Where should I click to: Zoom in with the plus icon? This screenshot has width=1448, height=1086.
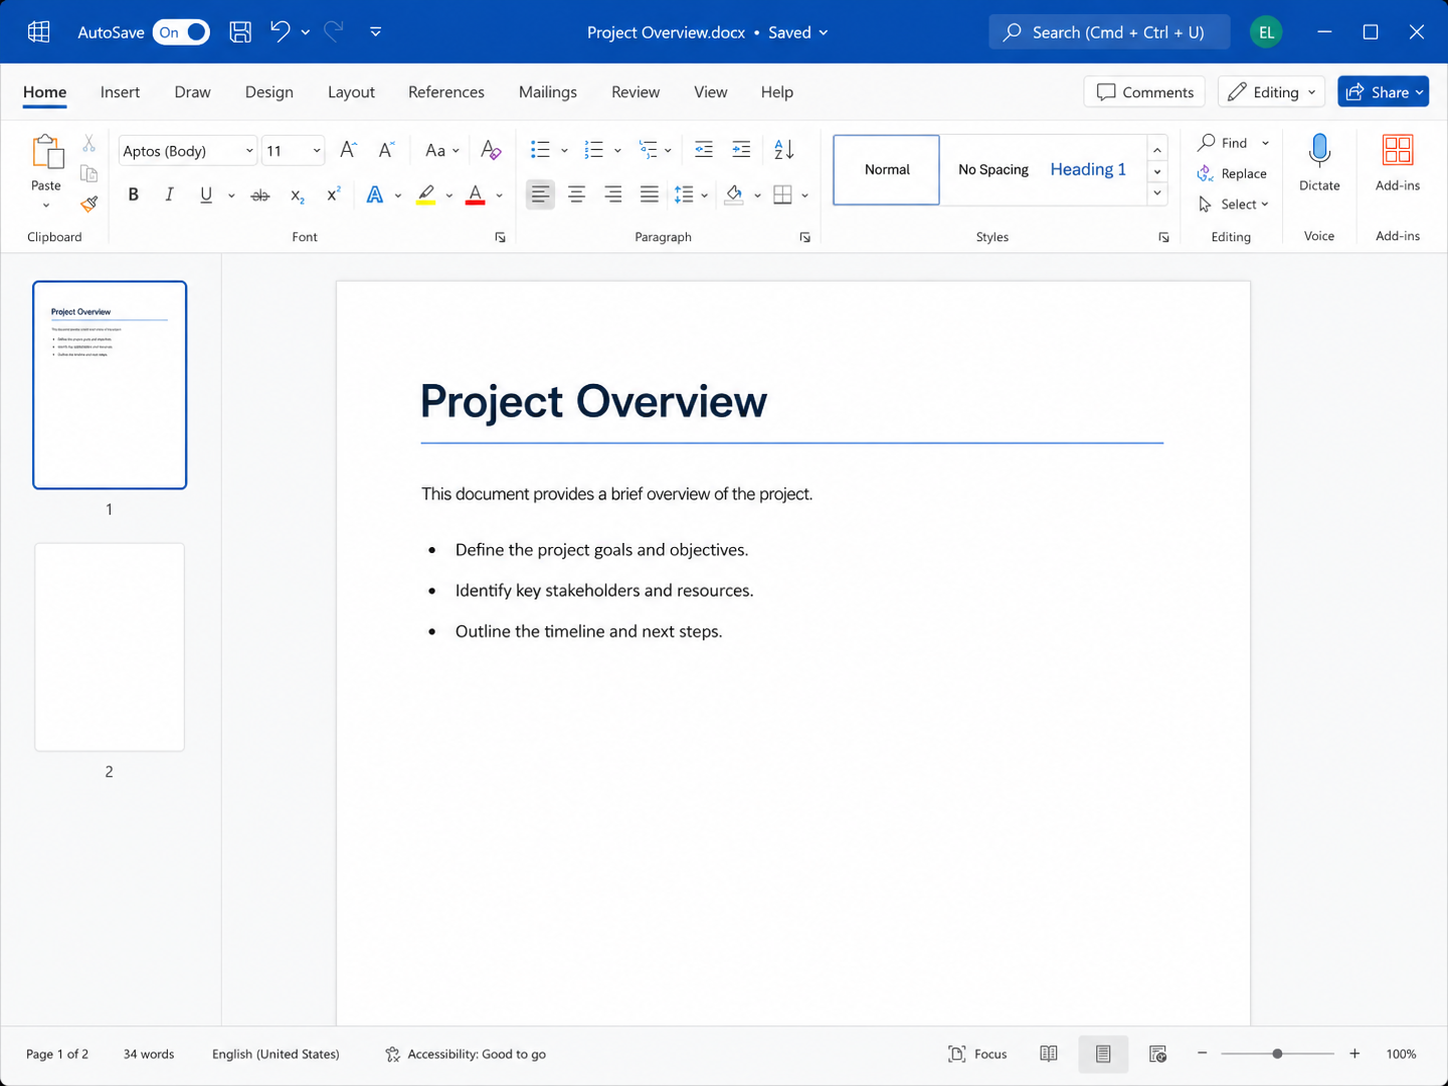click(x=1355, y=1054)
